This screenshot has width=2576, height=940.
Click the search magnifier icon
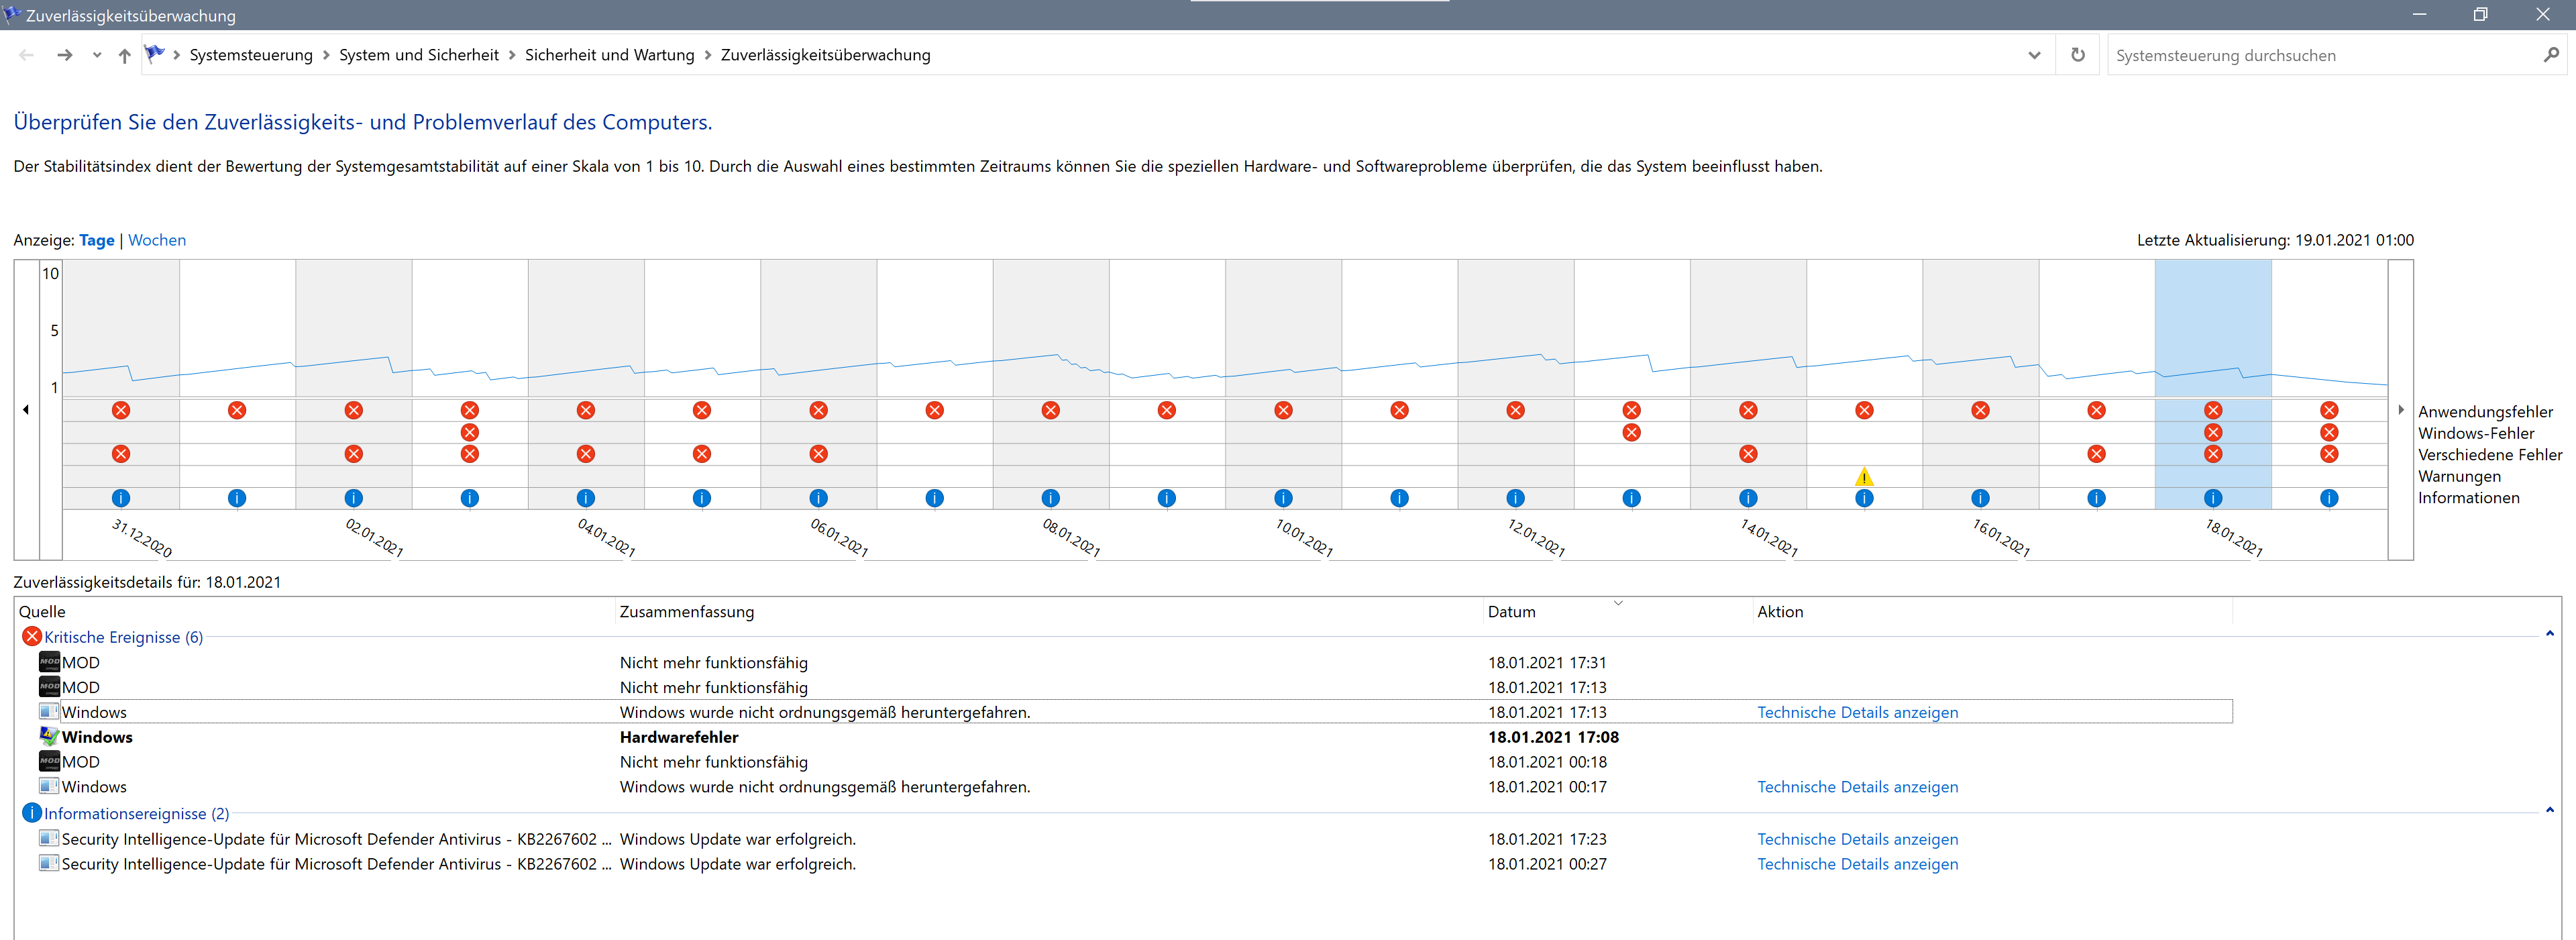pyautogui.click(x=2551, y=55)
